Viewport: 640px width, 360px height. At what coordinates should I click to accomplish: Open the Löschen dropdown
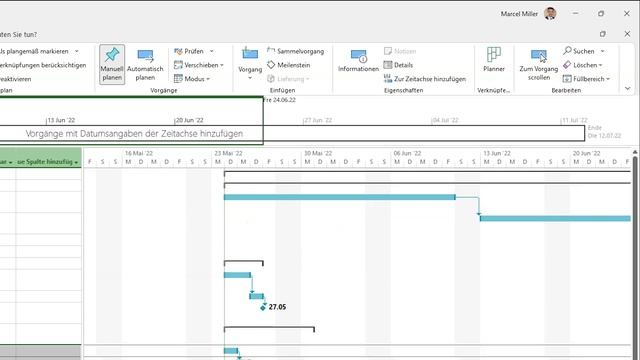(582, 65)
